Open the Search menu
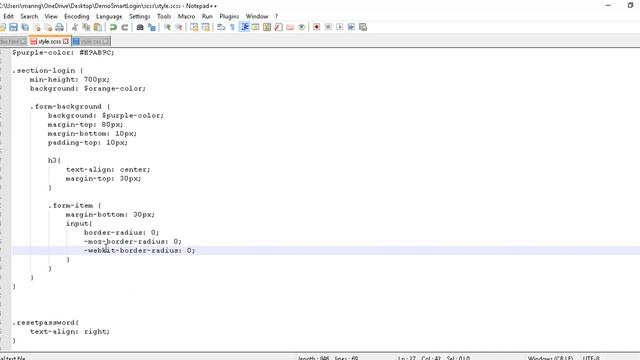 29,16
